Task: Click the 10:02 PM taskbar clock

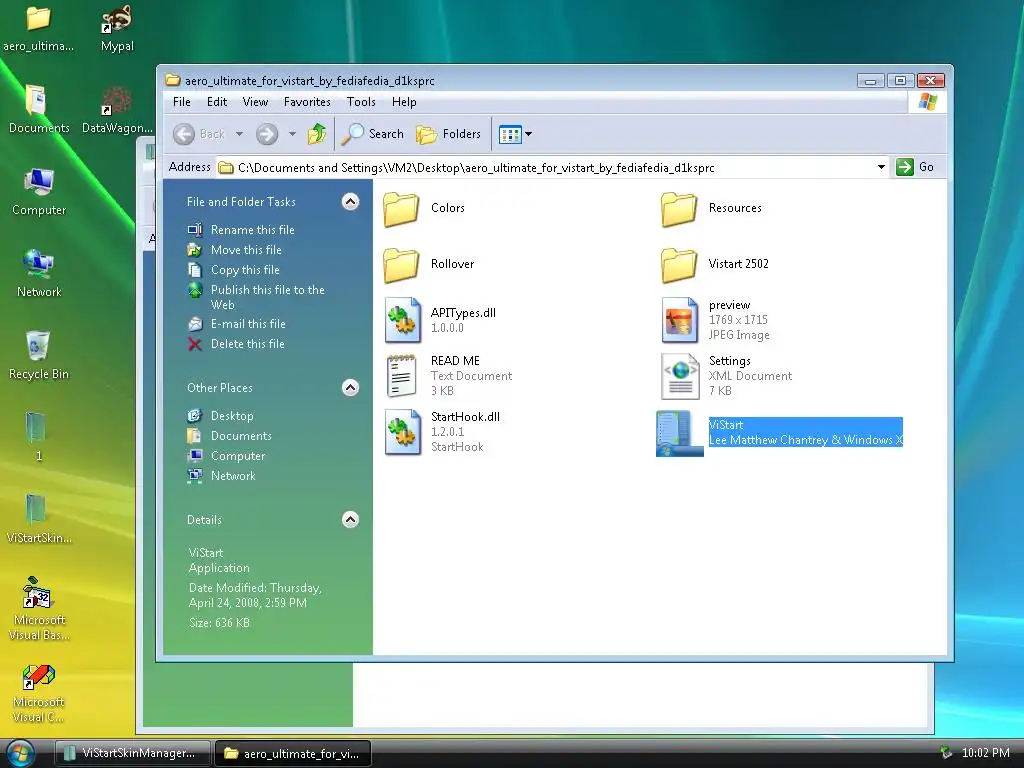Action: click(x=985, y=753)
